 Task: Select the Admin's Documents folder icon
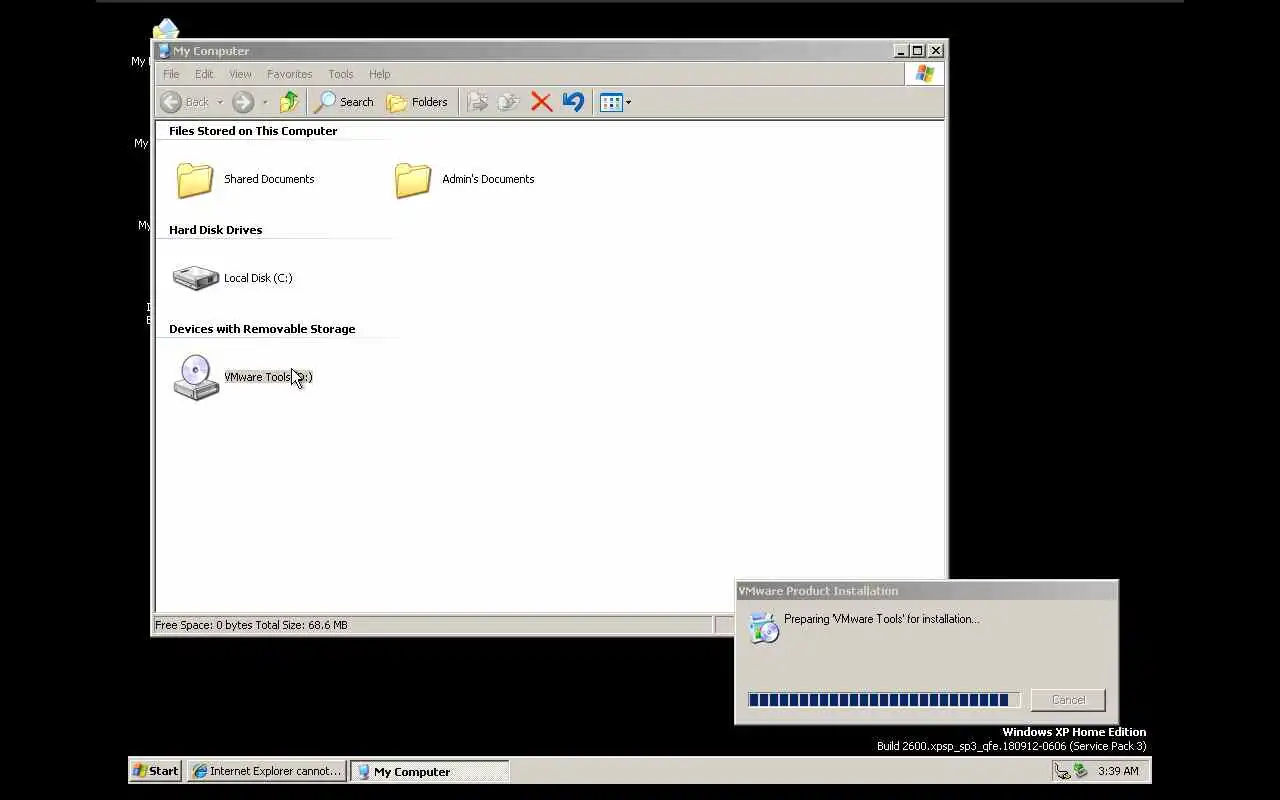point(413,180)
